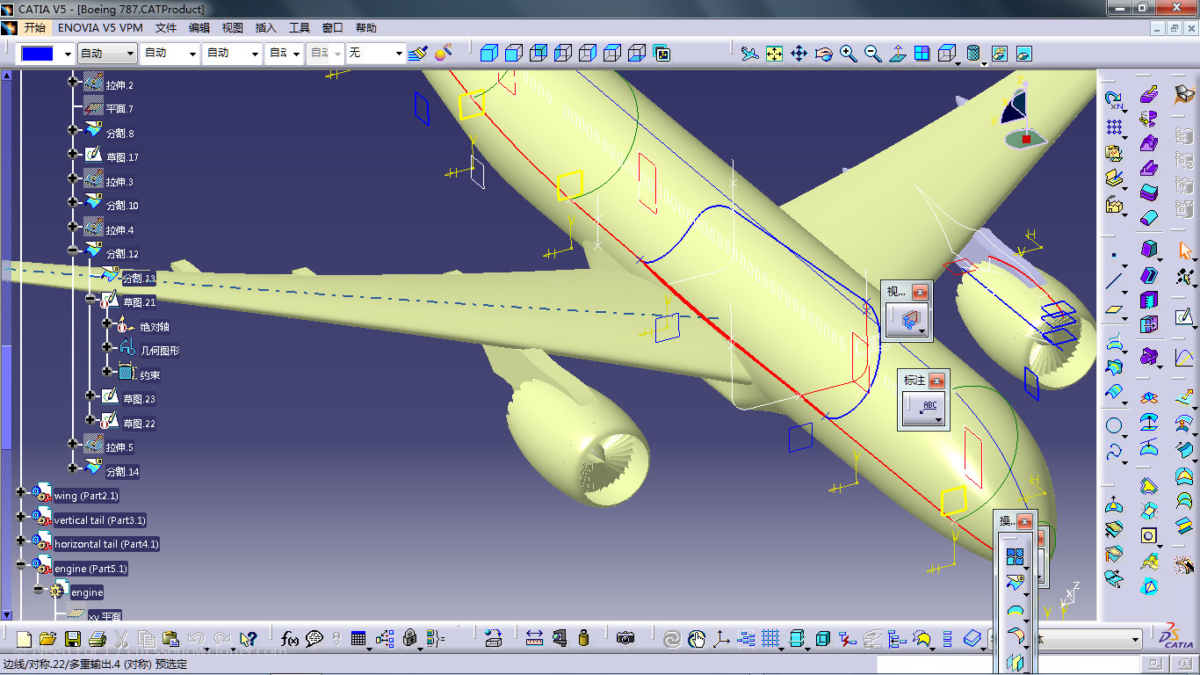Image resolution: width=1200 pixels, height=675 pixels.
Task: Open the 工具 (Tools) menu
Action: point(299,28)
